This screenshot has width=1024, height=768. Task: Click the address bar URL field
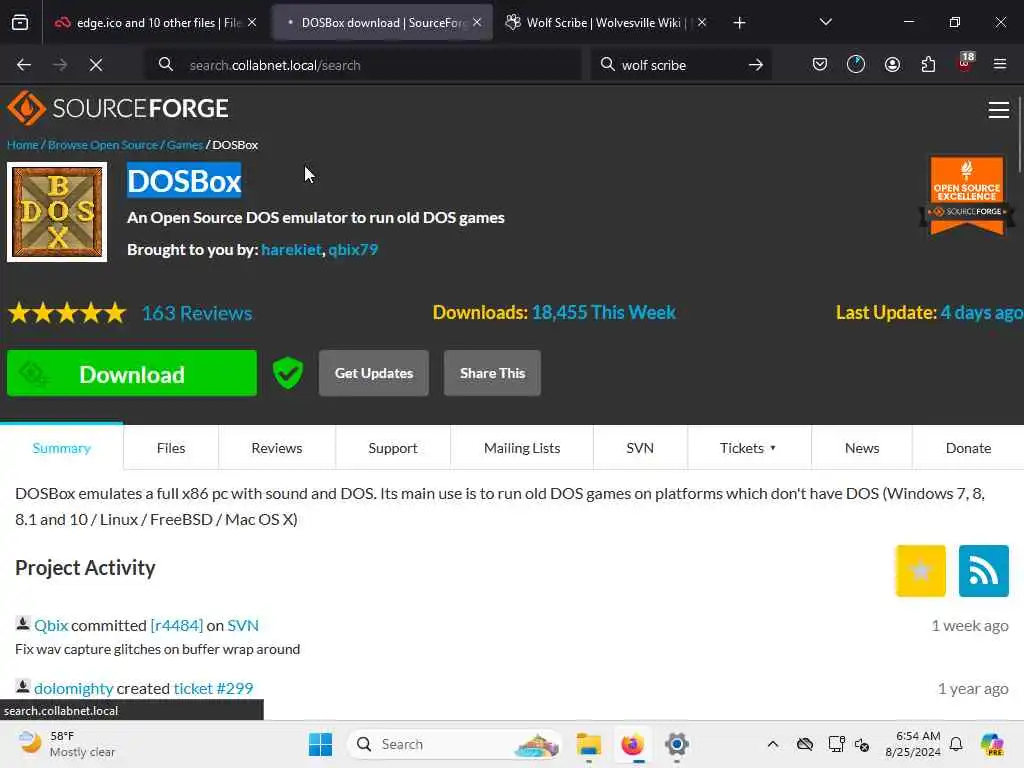[x=362, y=65]
